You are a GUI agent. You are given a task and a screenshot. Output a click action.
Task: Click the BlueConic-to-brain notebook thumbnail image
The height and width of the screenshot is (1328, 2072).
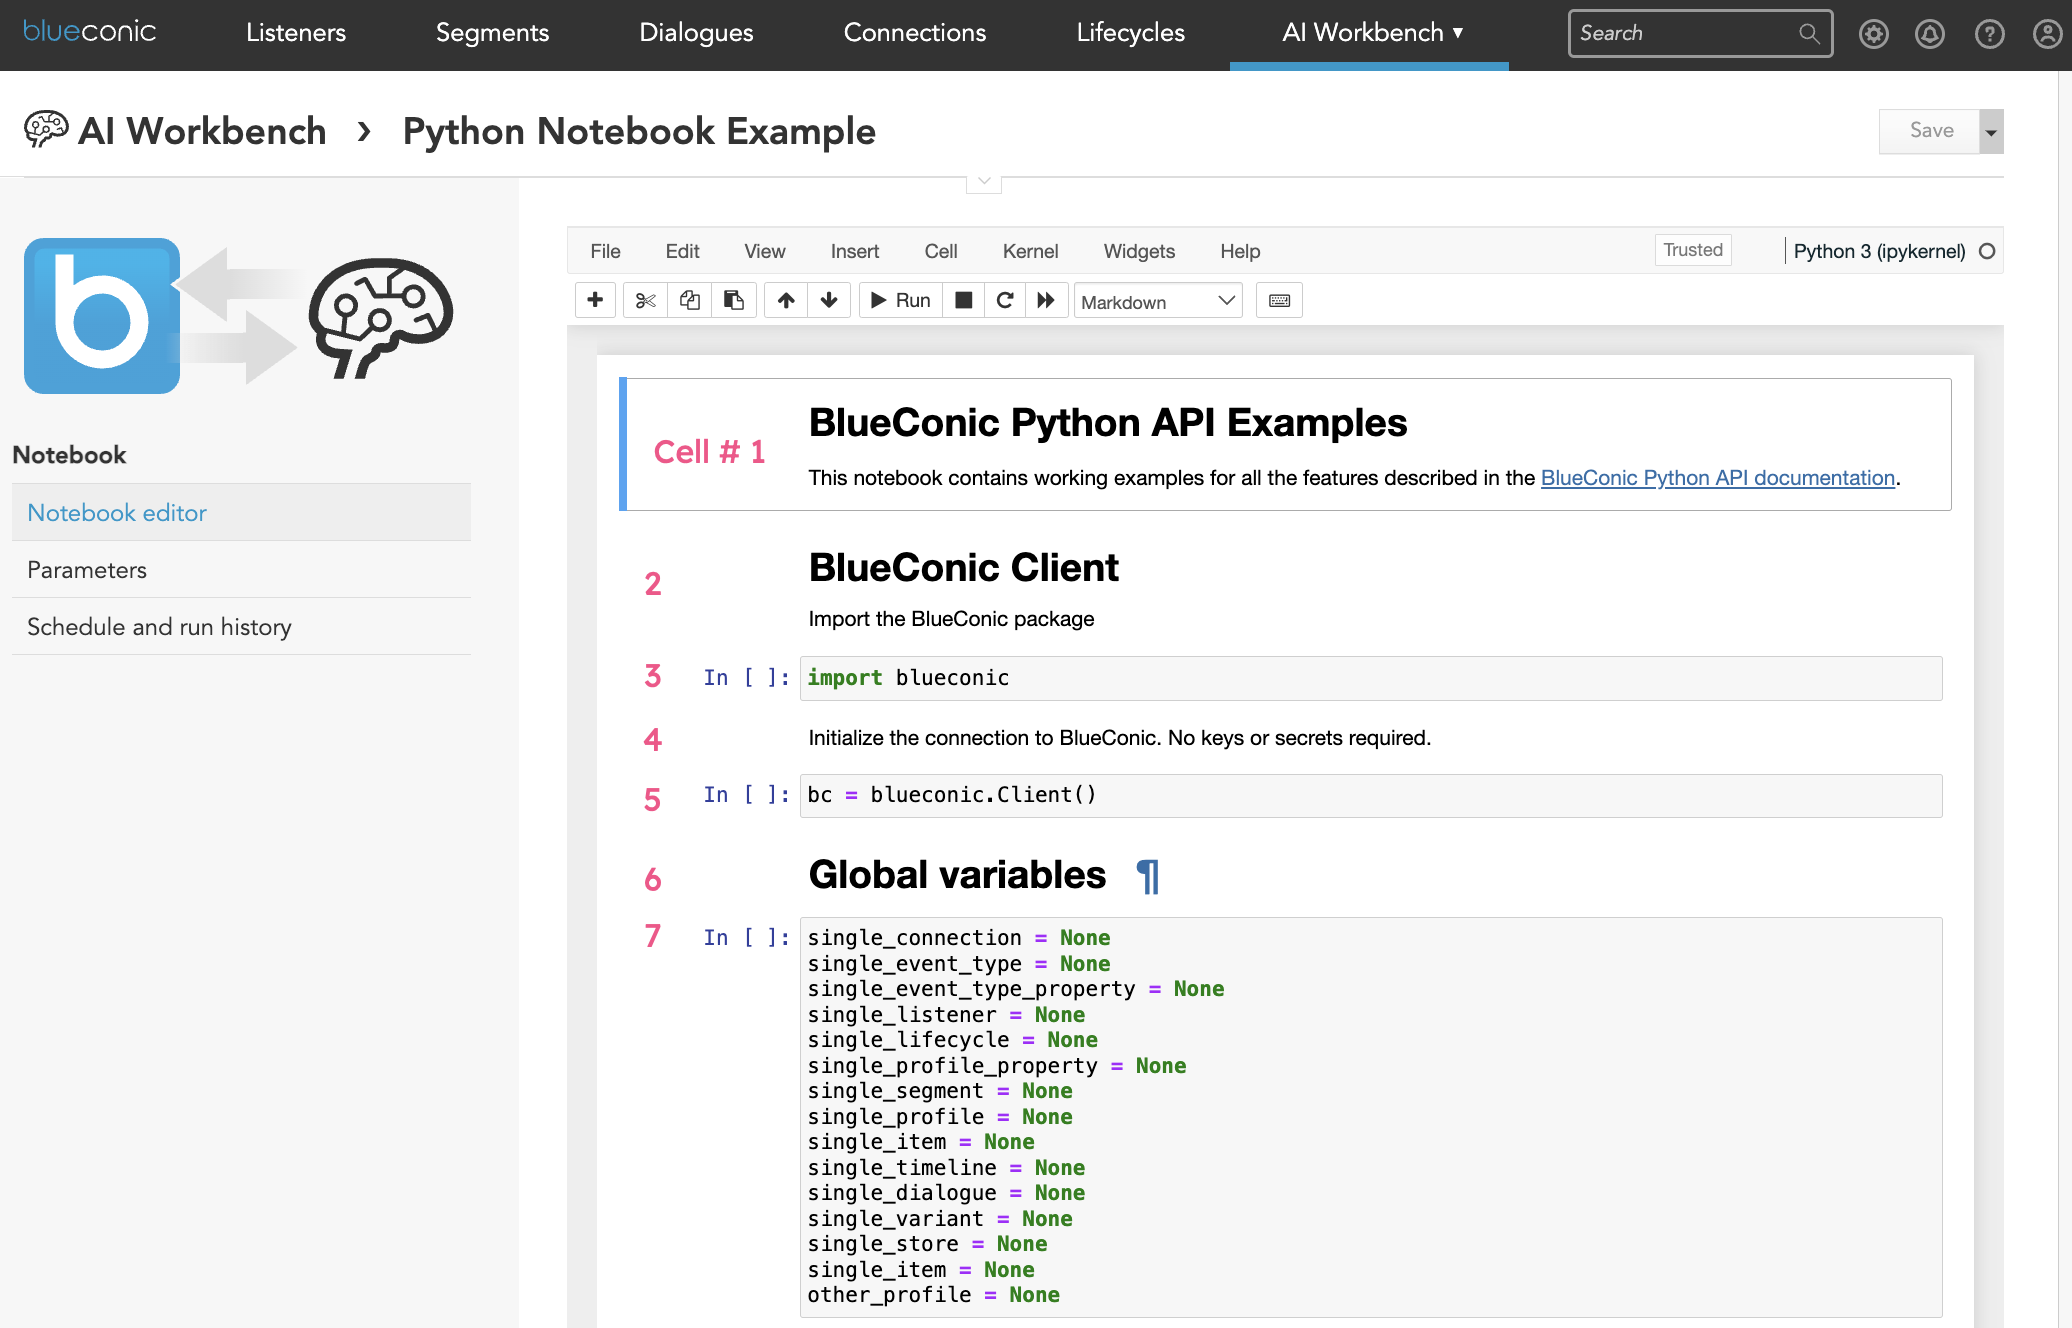click(238, 316)
